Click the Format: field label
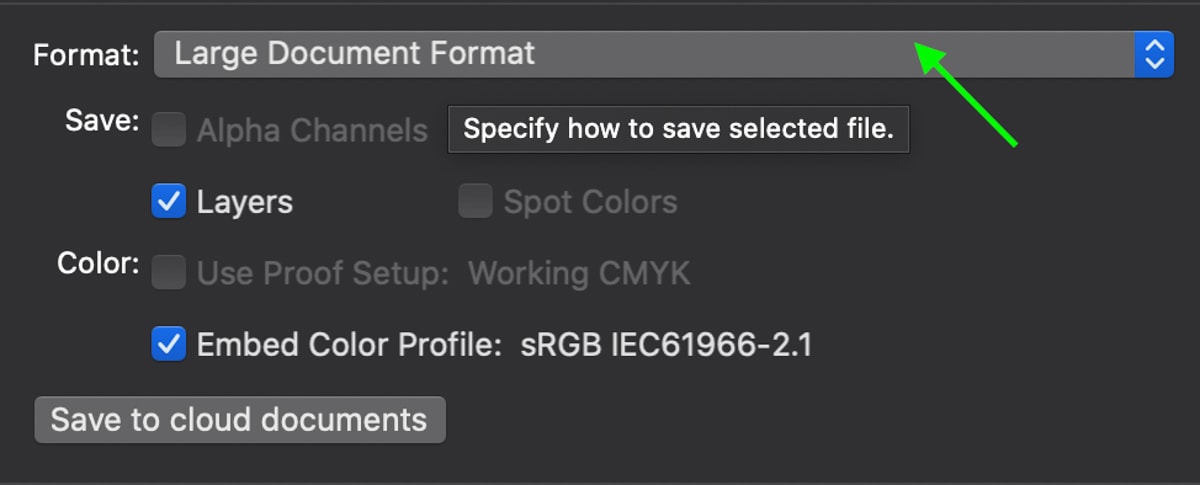1200x485 pixels. tap(87, 55)
